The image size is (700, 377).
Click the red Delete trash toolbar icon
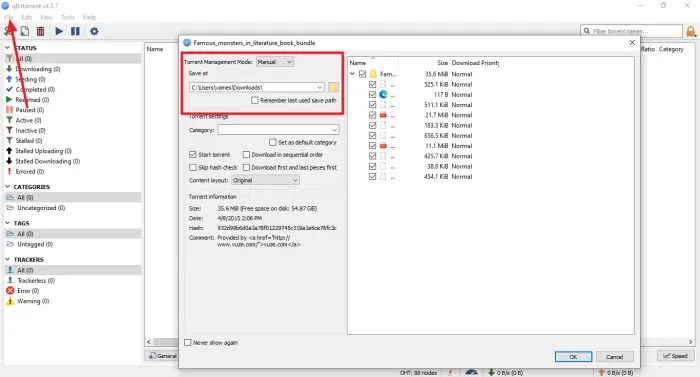tap(40, 31)
